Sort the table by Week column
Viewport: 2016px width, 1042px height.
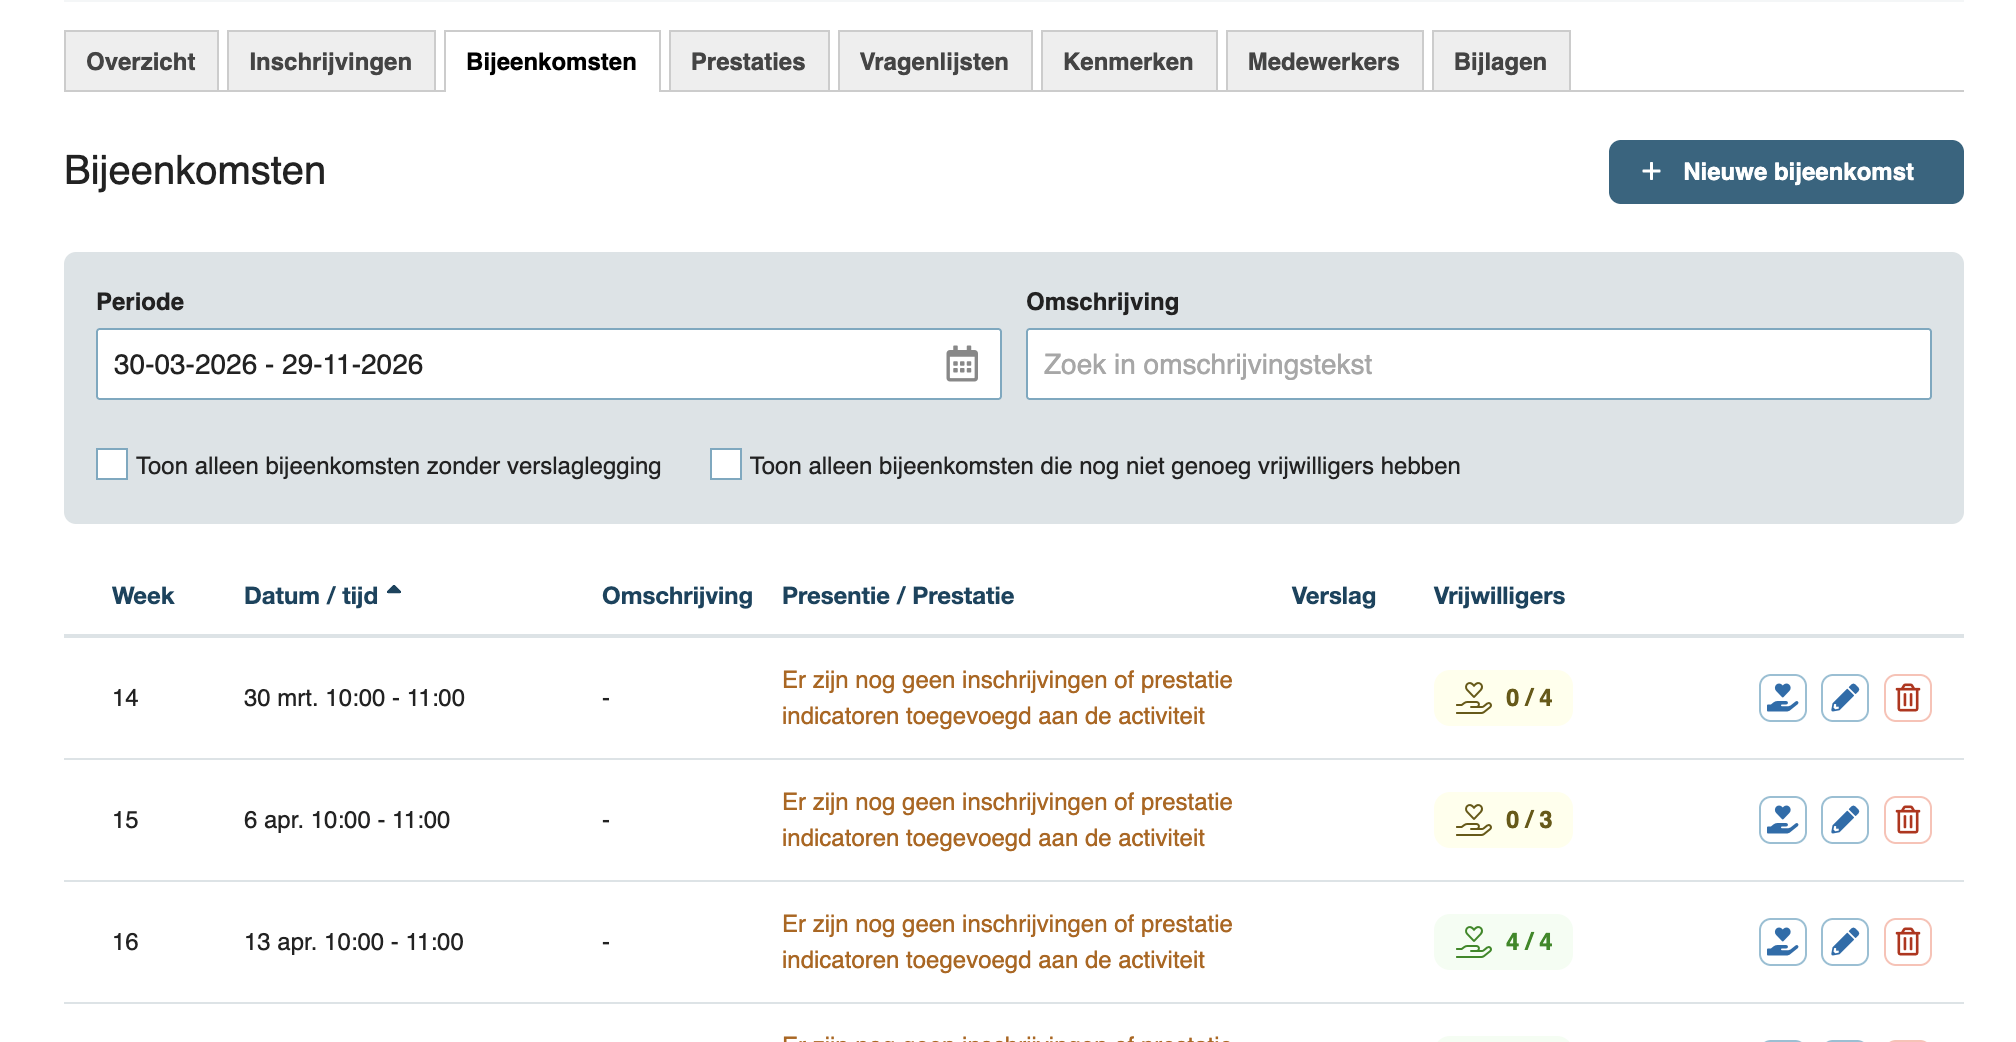click(x=143, y=596)
